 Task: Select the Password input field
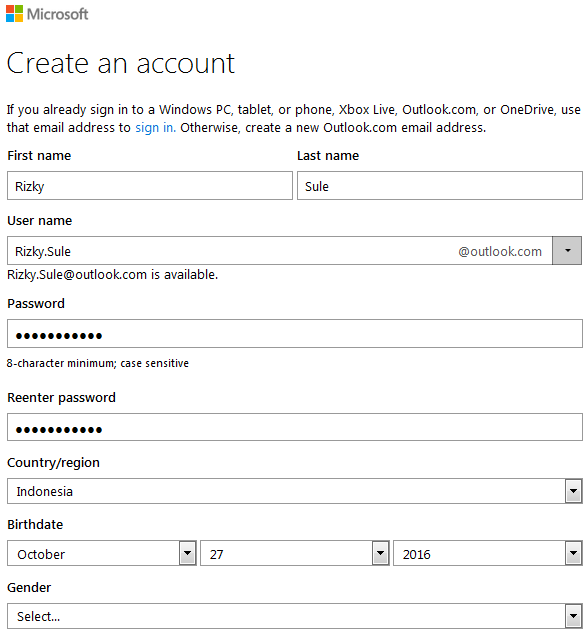point(295,334)
